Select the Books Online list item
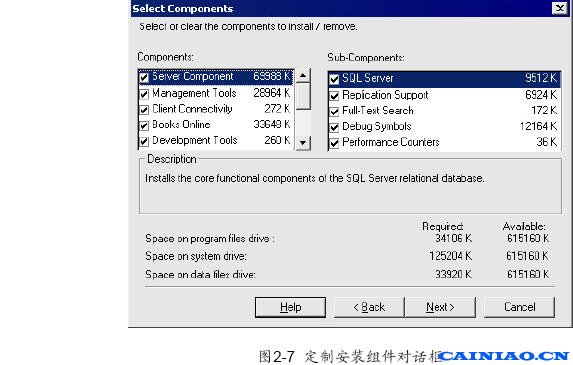 pyautogui.click(x=215, y=125)
